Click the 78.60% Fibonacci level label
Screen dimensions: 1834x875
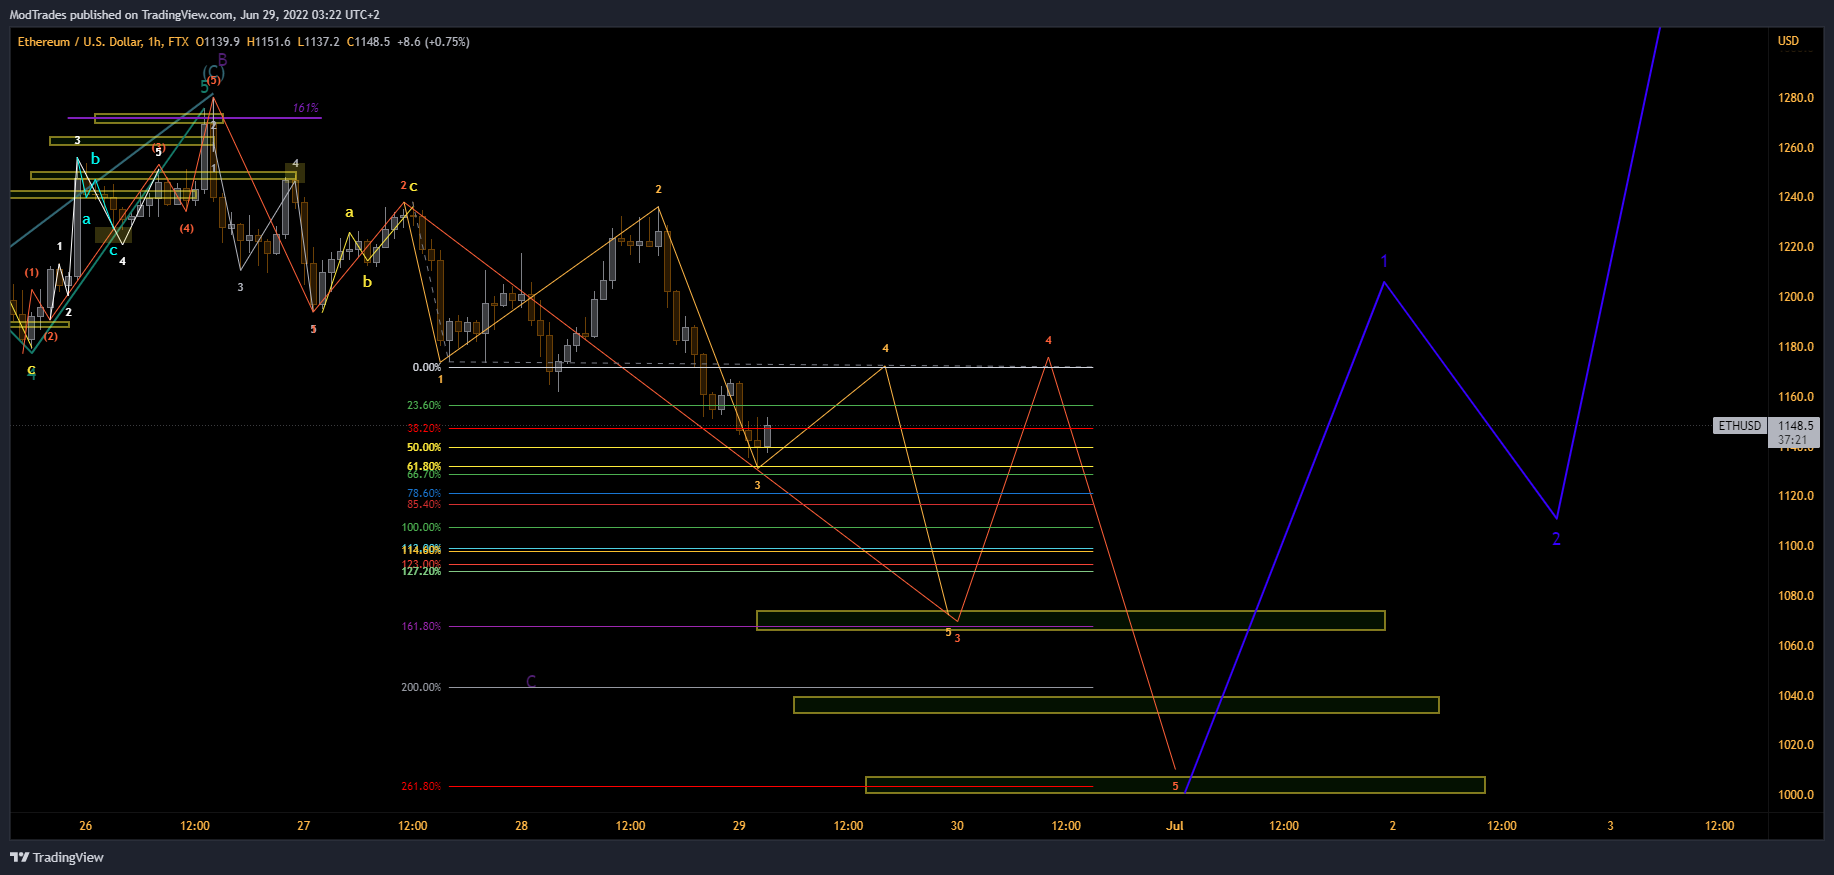[424, 493]
